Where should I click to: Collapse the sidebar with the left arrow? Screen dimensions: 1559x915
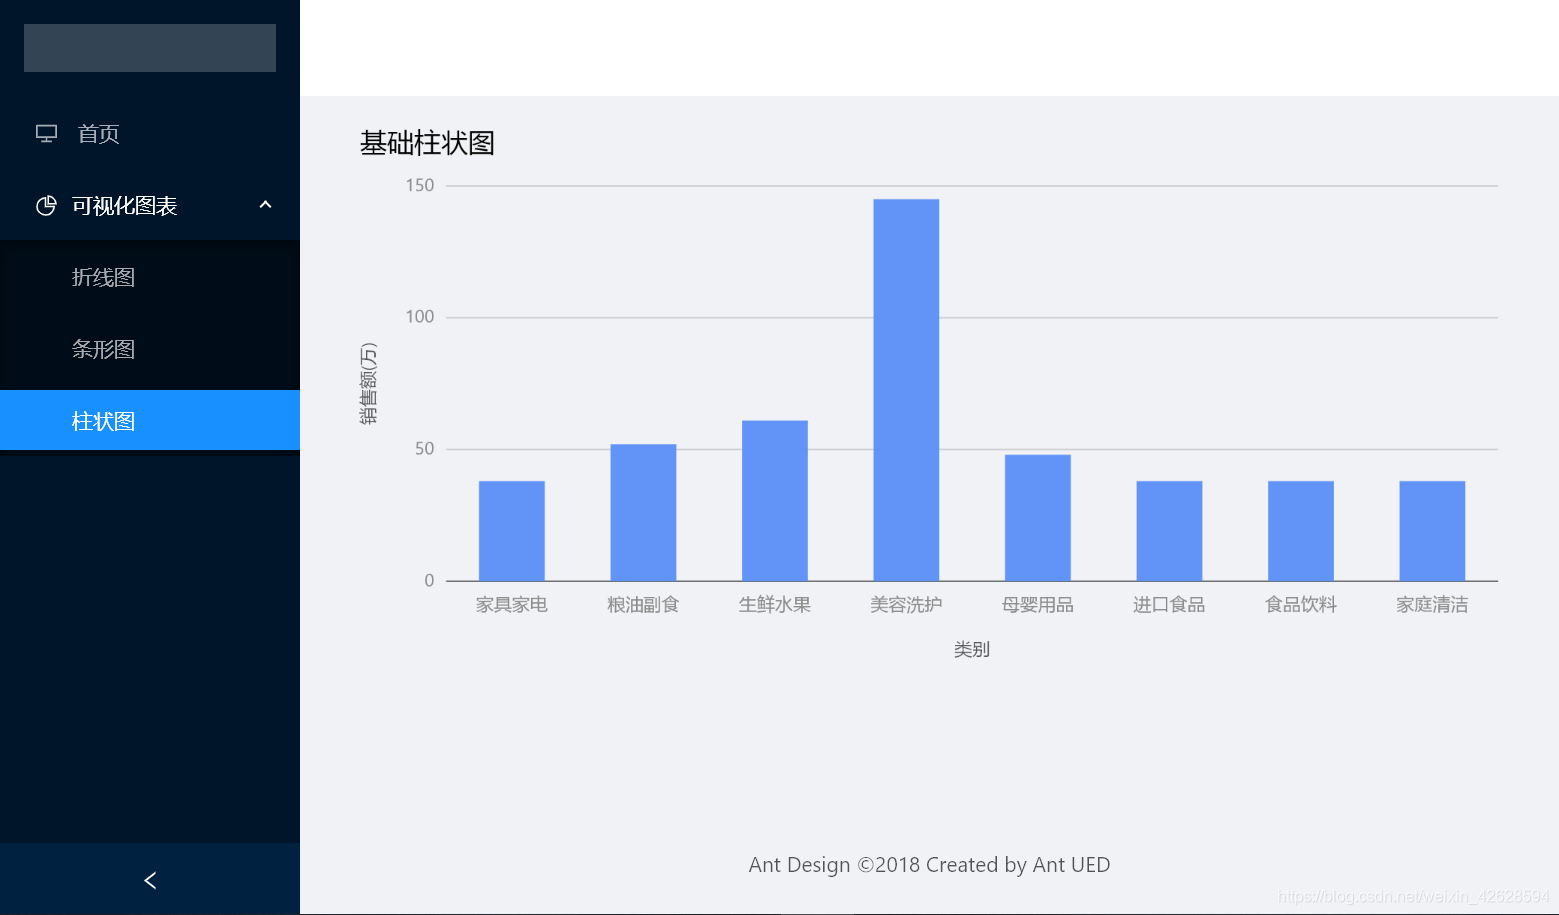point(150,880)
